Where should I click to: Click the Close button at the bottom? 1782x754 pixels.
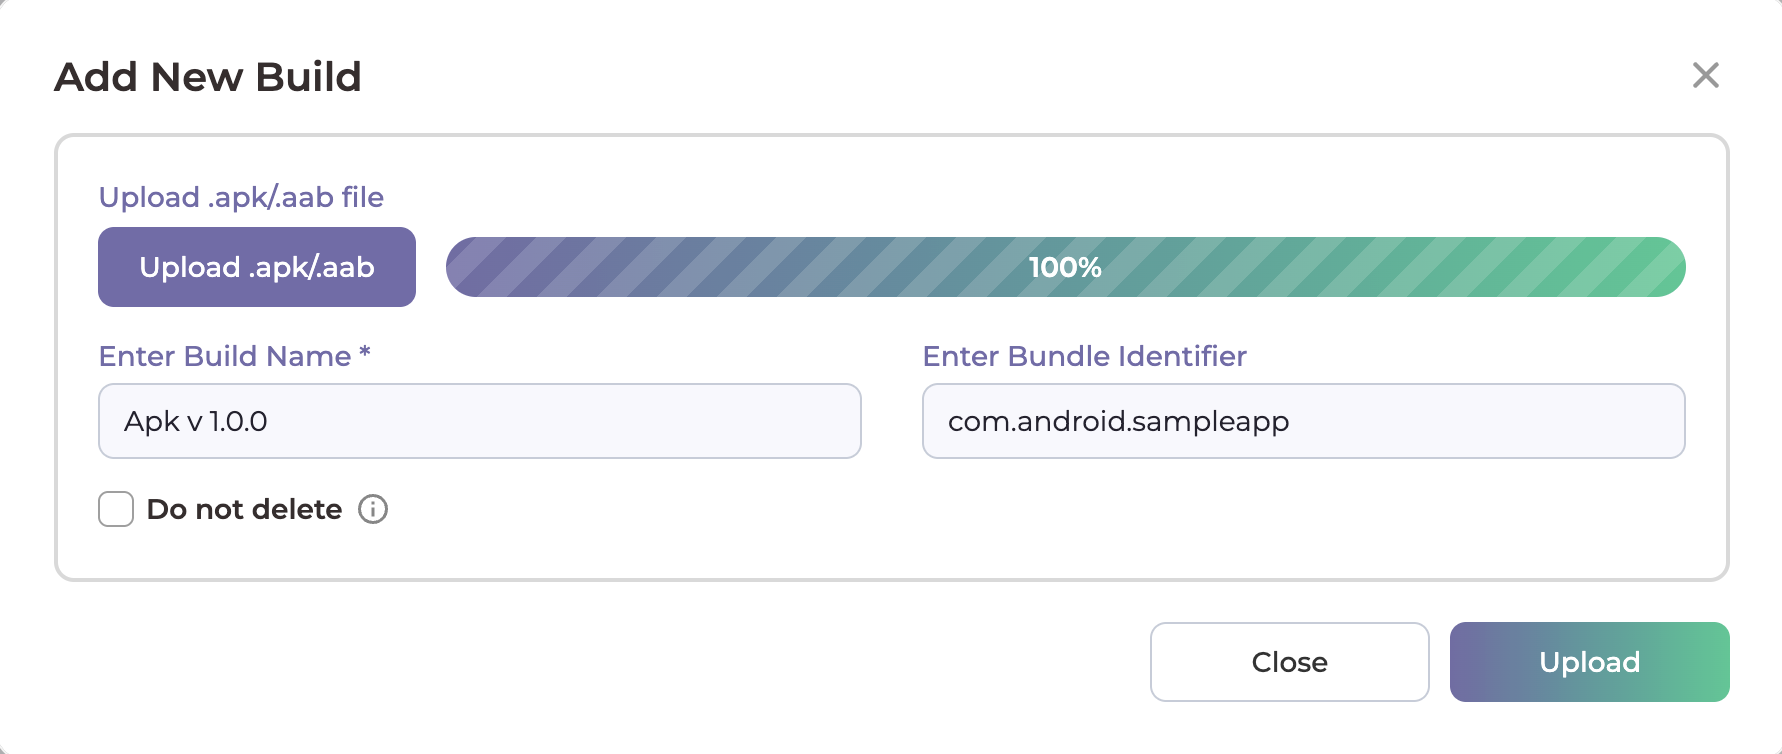click(1289, 662)
